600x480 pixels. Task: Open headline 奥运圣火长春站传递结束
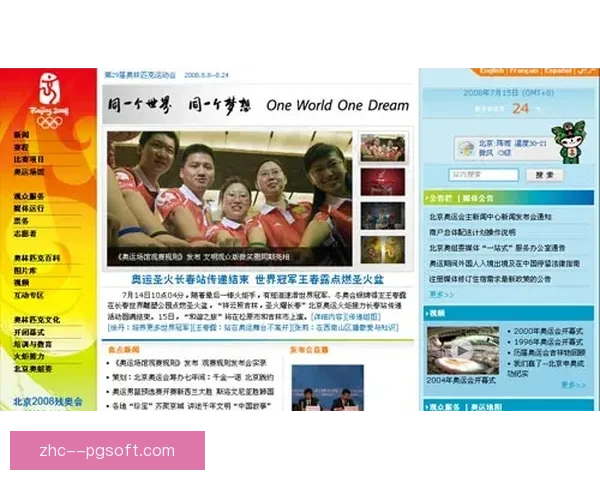click(190, 279)
